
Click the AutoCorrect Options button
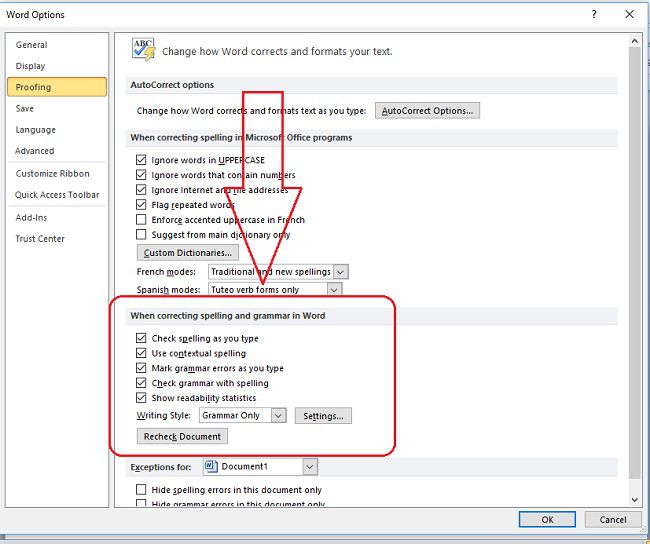tap(427, 111)
